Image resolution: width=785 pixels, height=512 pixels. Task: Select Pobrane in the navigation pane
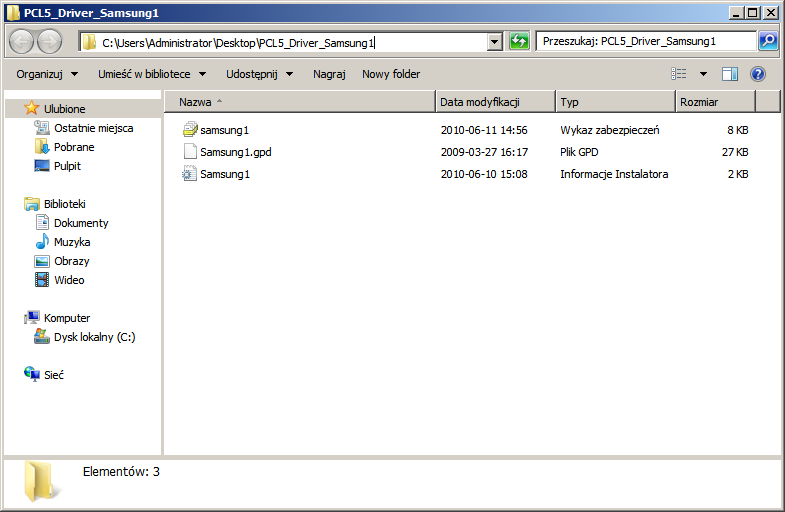click(74, 147)
